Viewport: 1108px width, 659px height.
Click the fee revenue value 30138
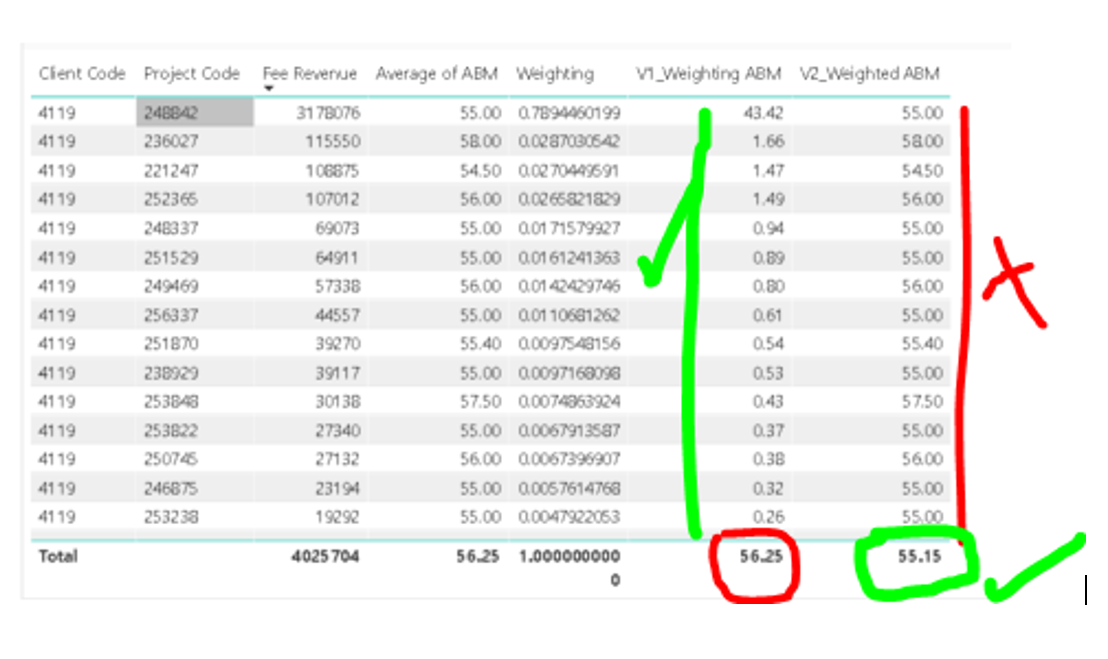(337, 402)
